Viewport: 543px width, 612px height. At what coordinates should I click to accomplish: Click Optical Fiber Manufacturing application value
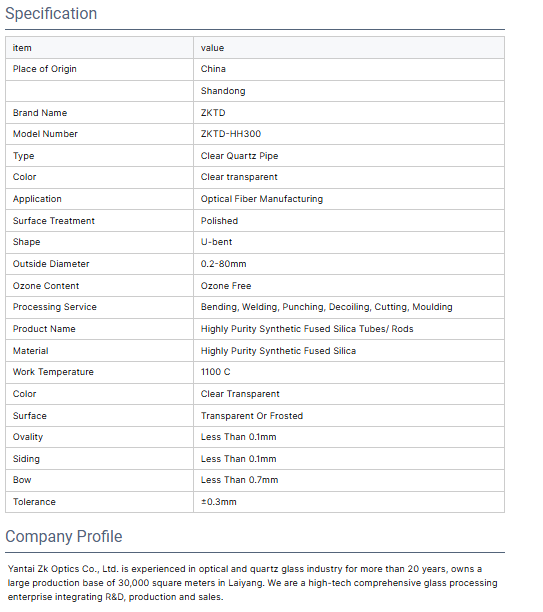(262, 199)
